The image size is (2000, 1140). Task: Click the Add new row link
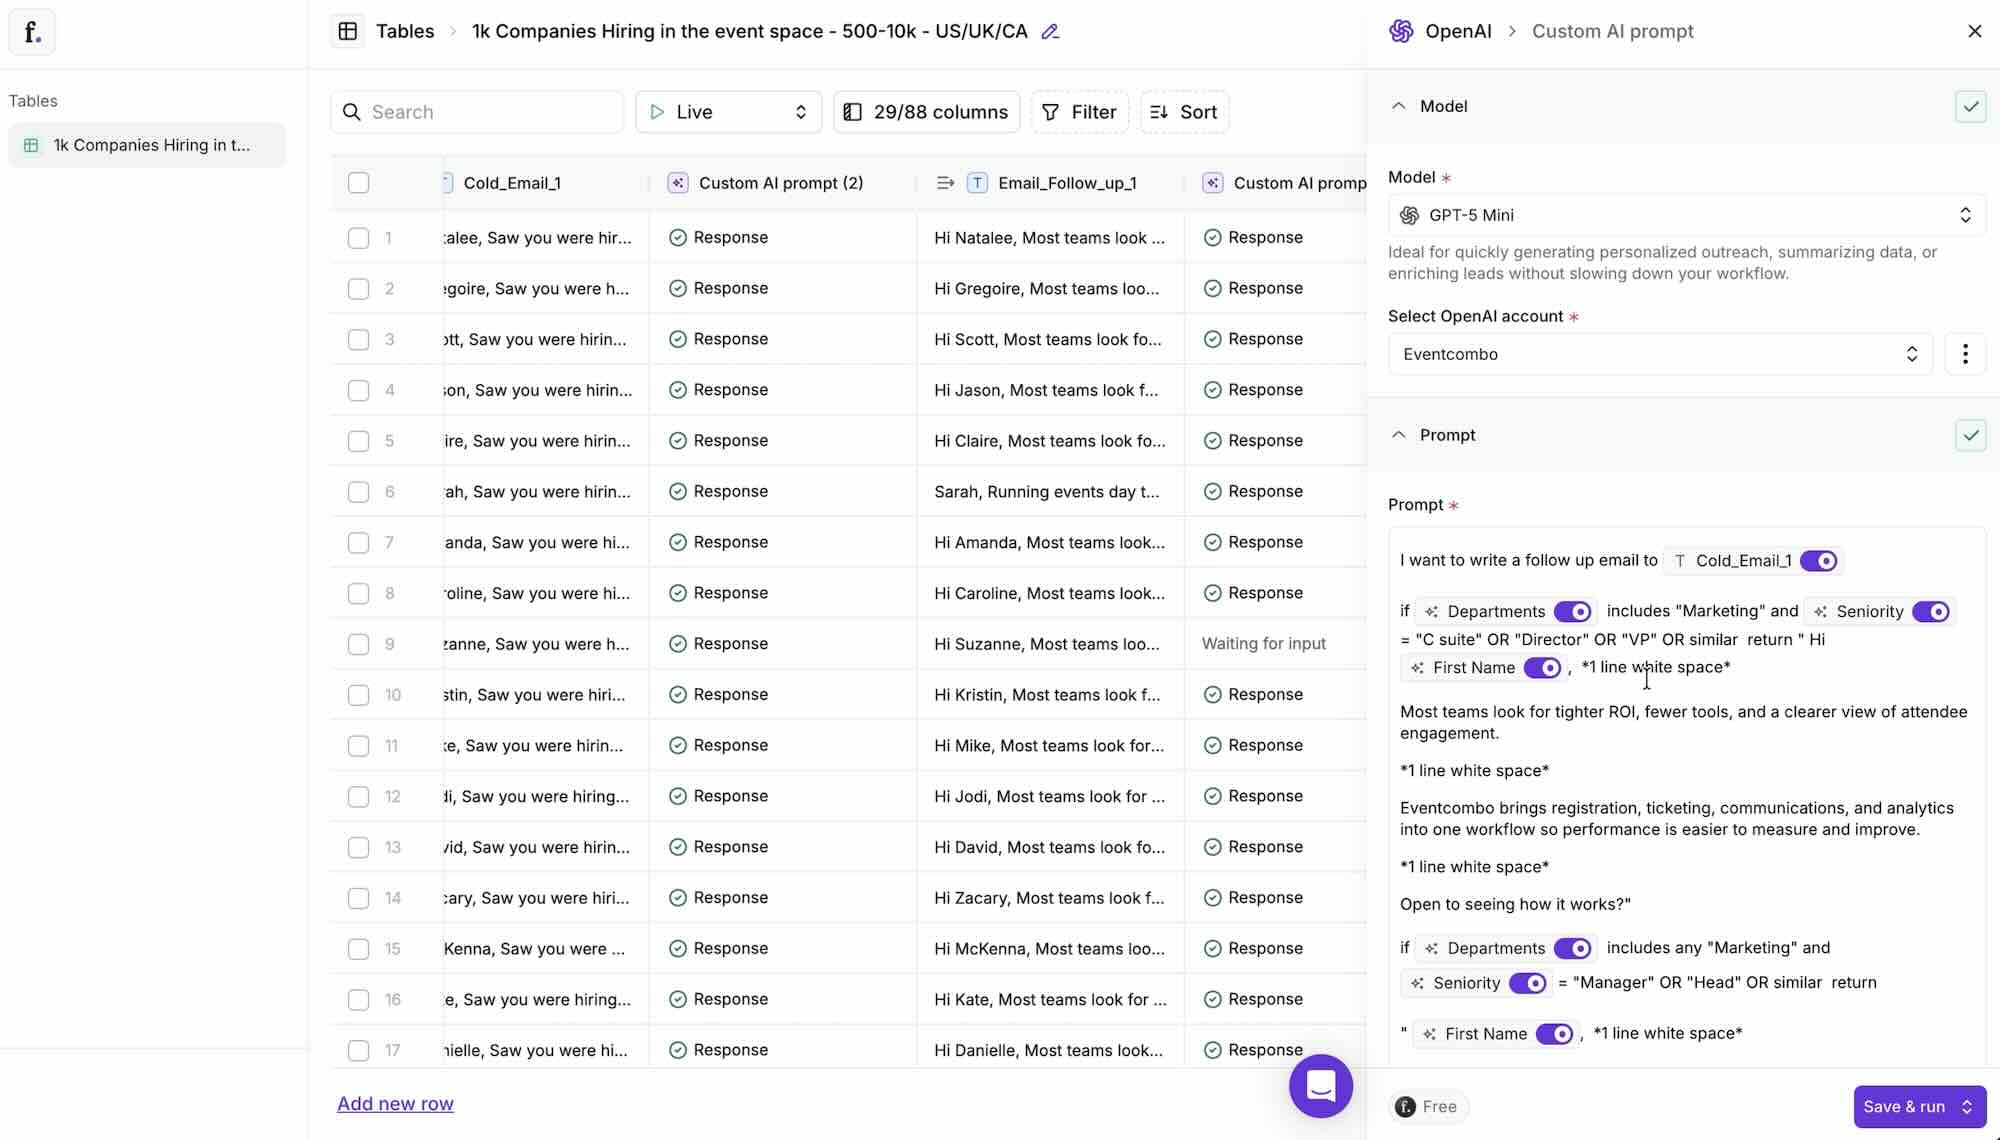(x=395, y=1104)
